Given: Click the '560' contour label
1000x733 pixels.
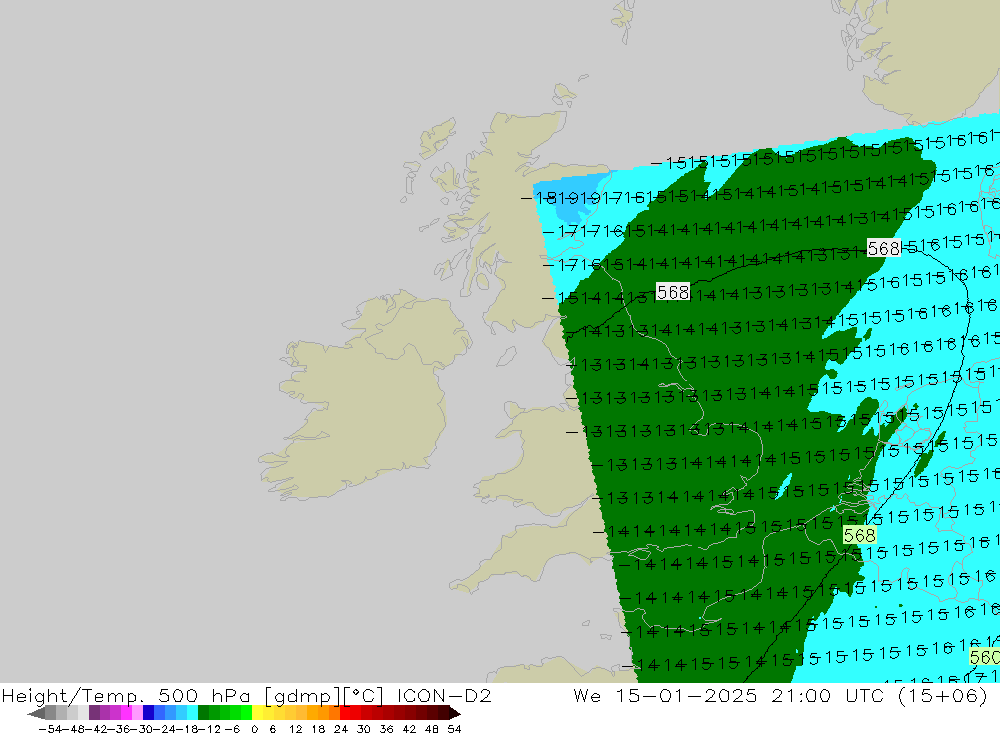Looking at the screenshot, I should click(x=984, y=657).
